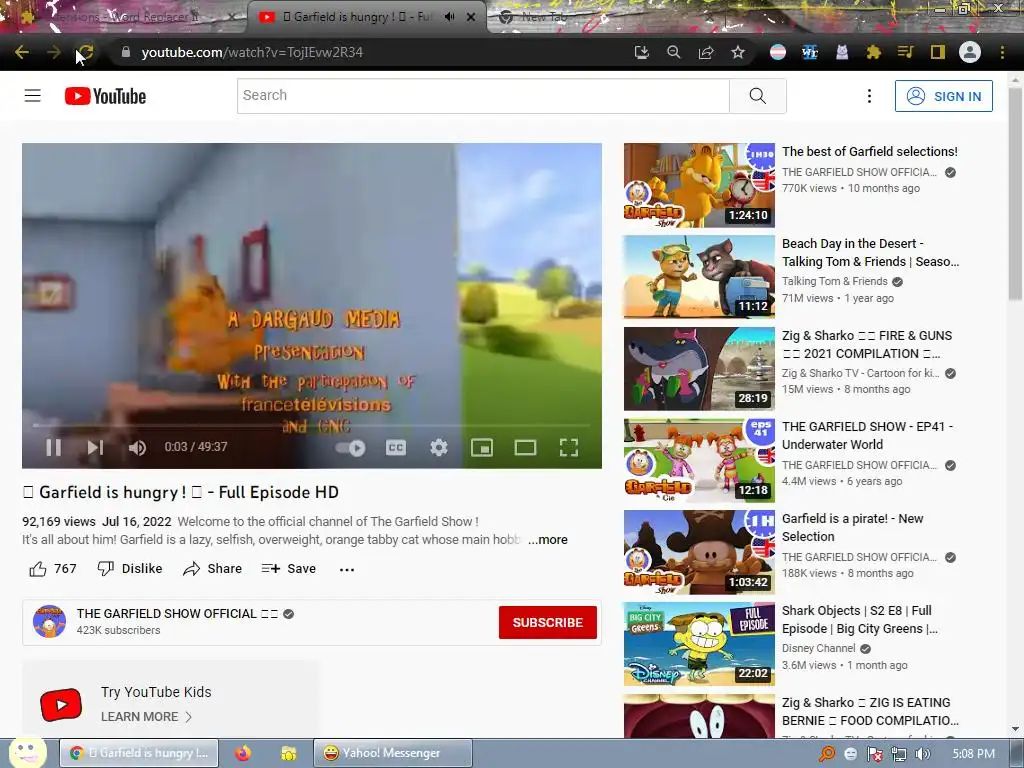The image size is (1024, 768).
Task: Reload the page with refresh icon
Action: coord(86,52)
